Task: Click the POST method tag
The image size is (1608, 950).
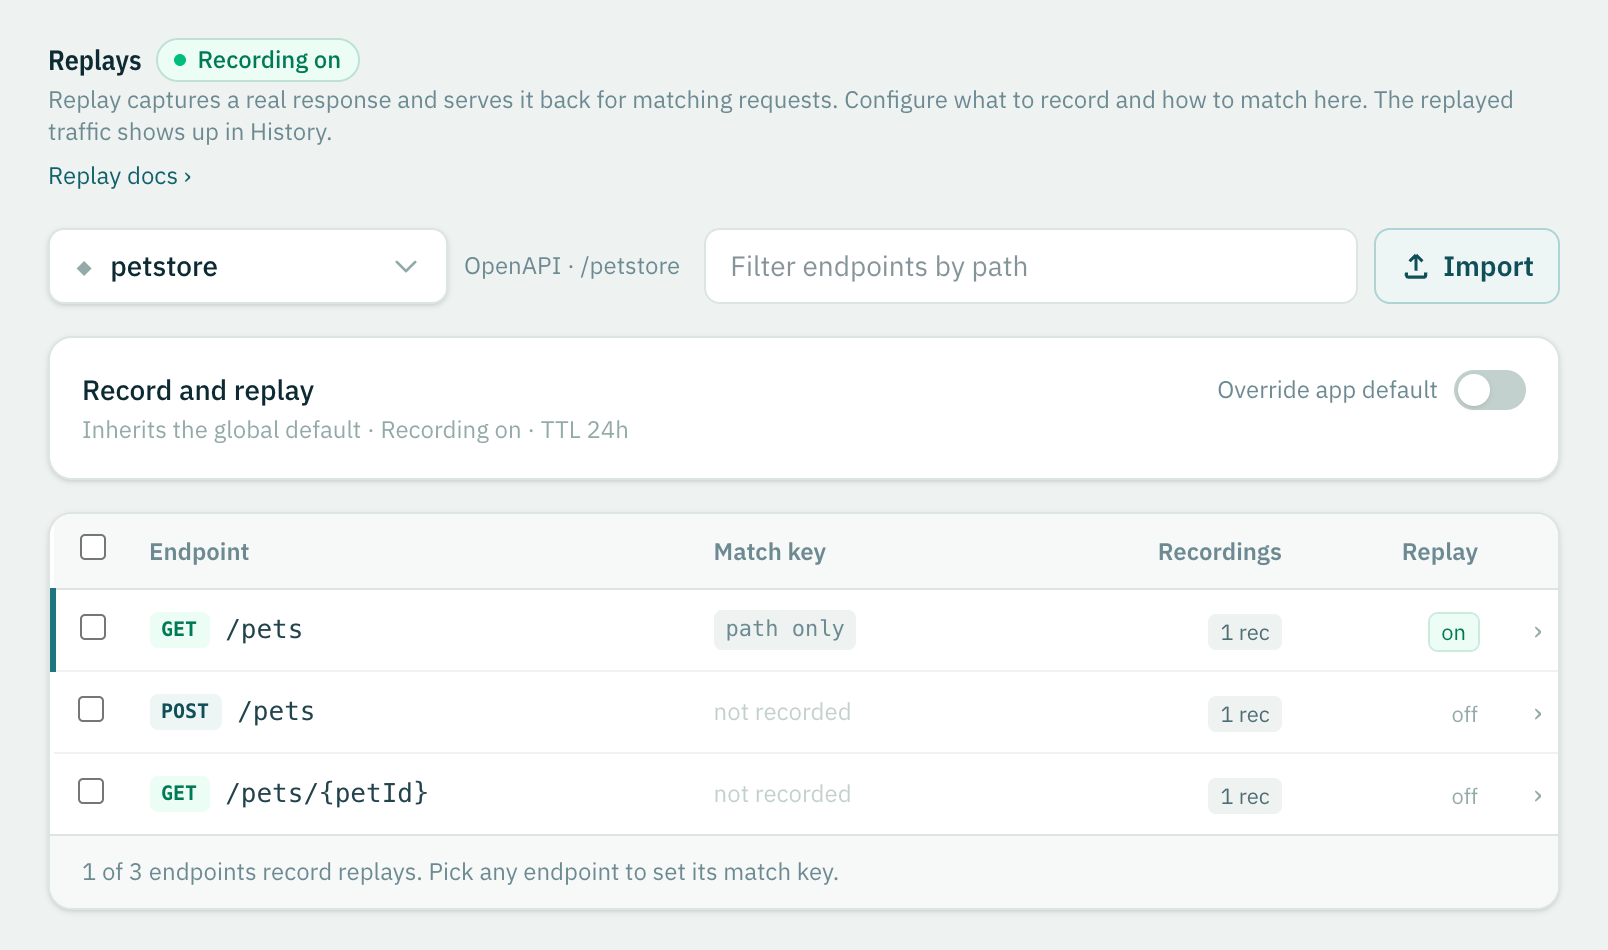Action: point(185,711)
